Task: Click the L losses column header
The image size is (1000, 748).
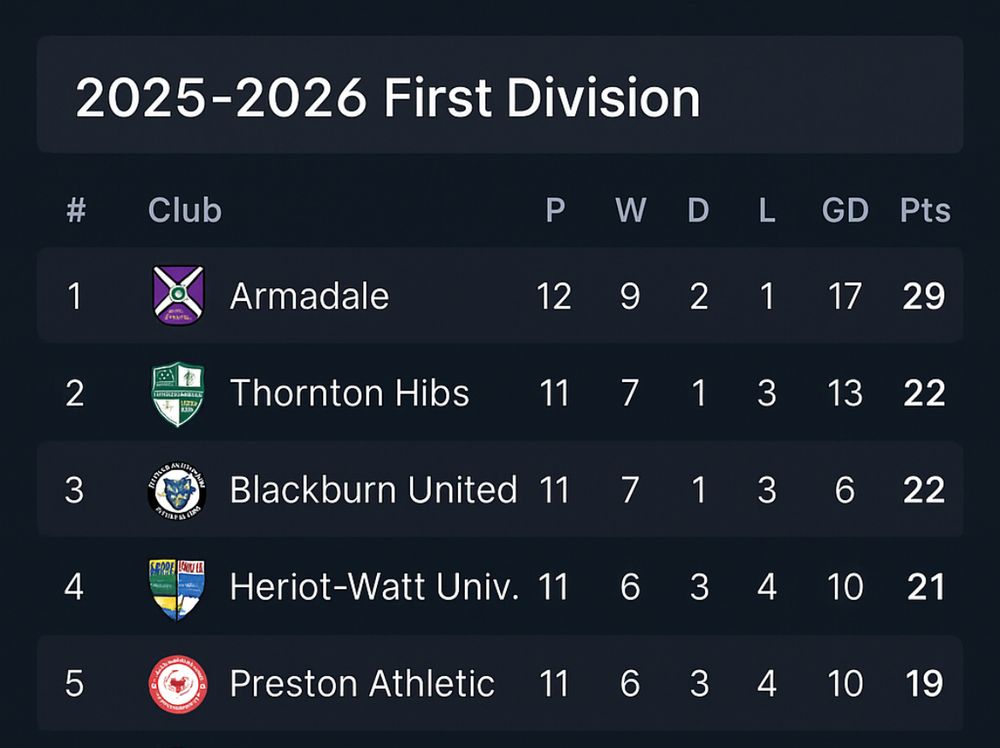Action: coord(767,210)
